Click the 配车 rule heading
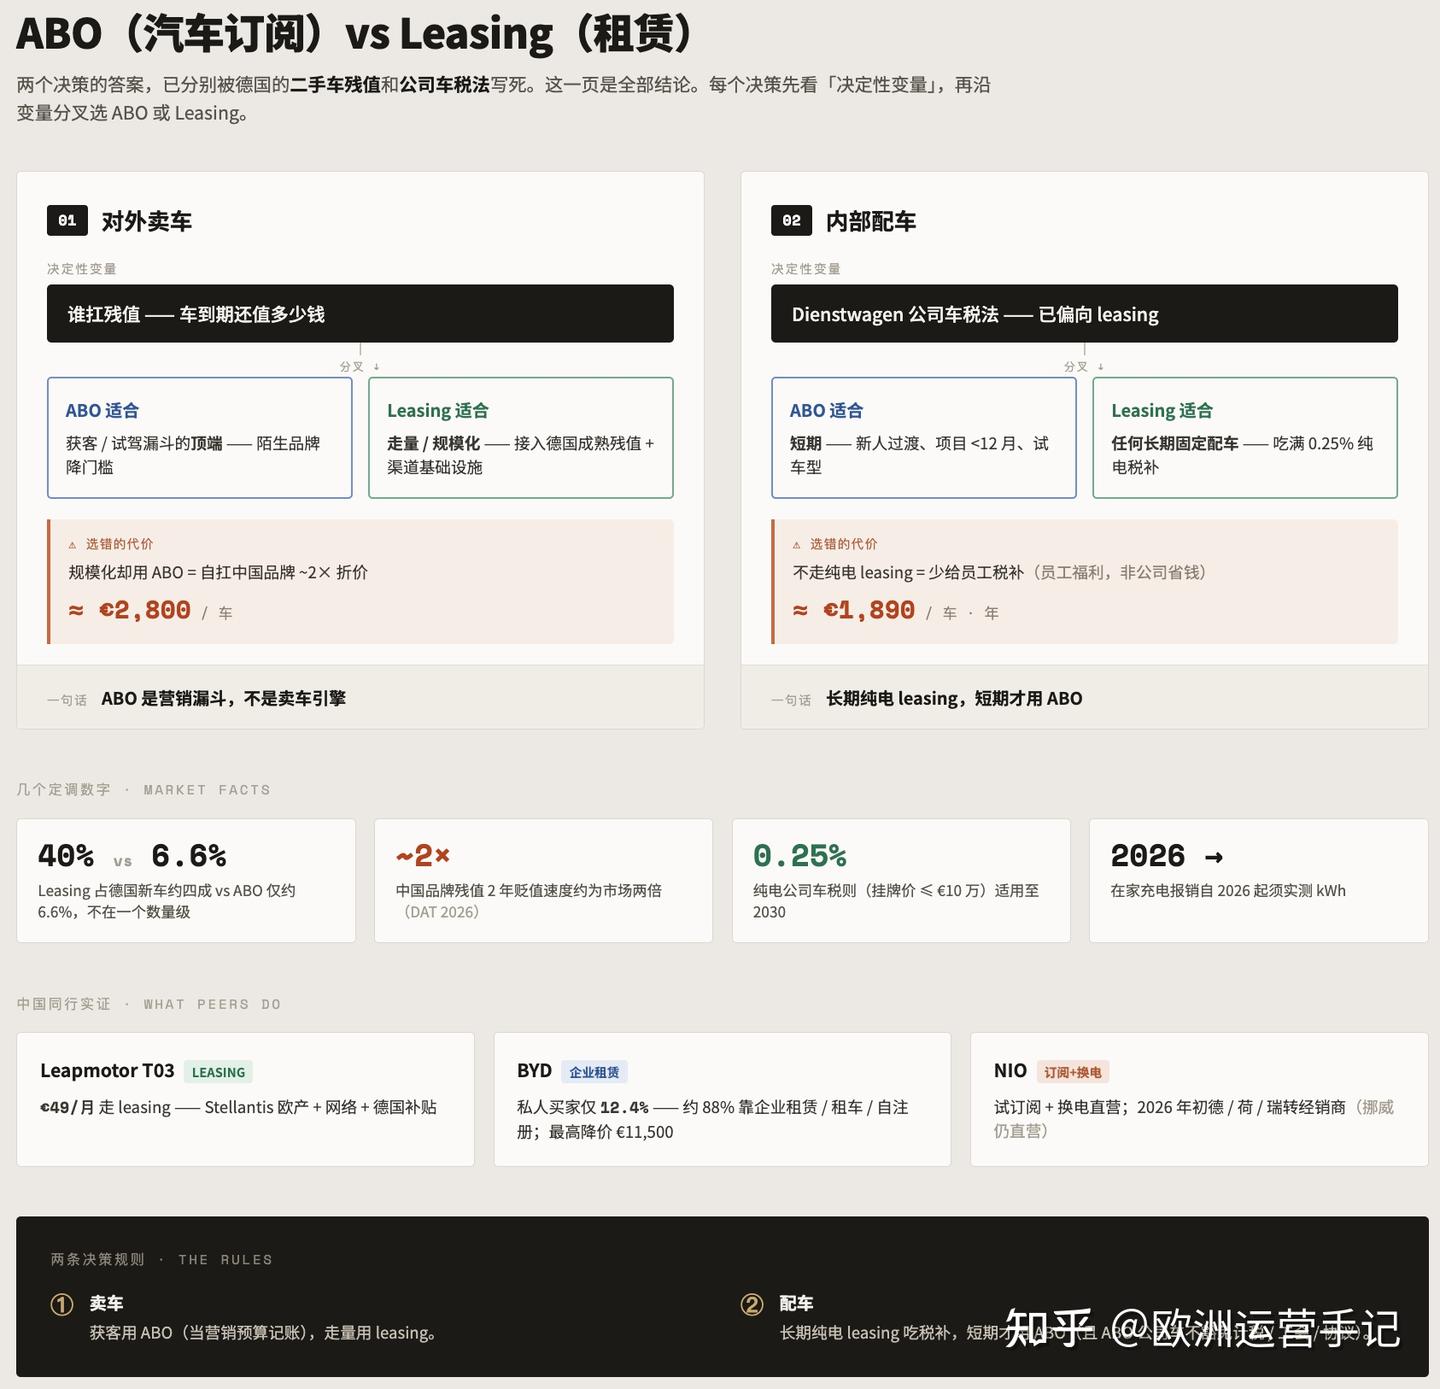The image size is (1440, 1389). coord(796,1303)
